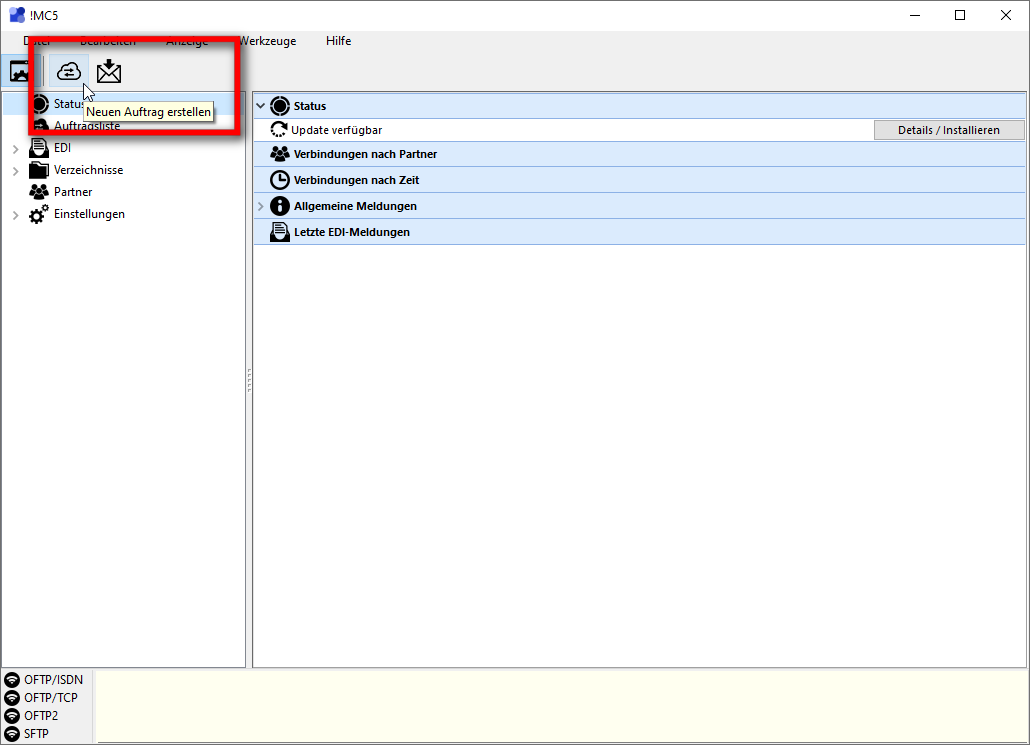Click the cloud 'Neuen Auftrag erstellen' toolbar icon
This screenshot has width=1030, height=745.
pyautogui.click(x=69, y=71)
